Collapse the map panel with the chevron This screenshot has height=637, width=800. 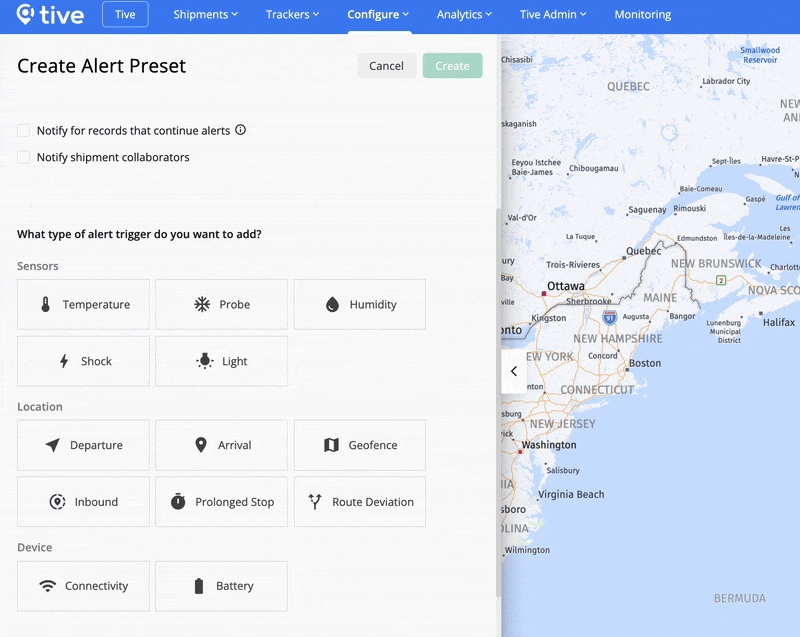pos(513,371)
